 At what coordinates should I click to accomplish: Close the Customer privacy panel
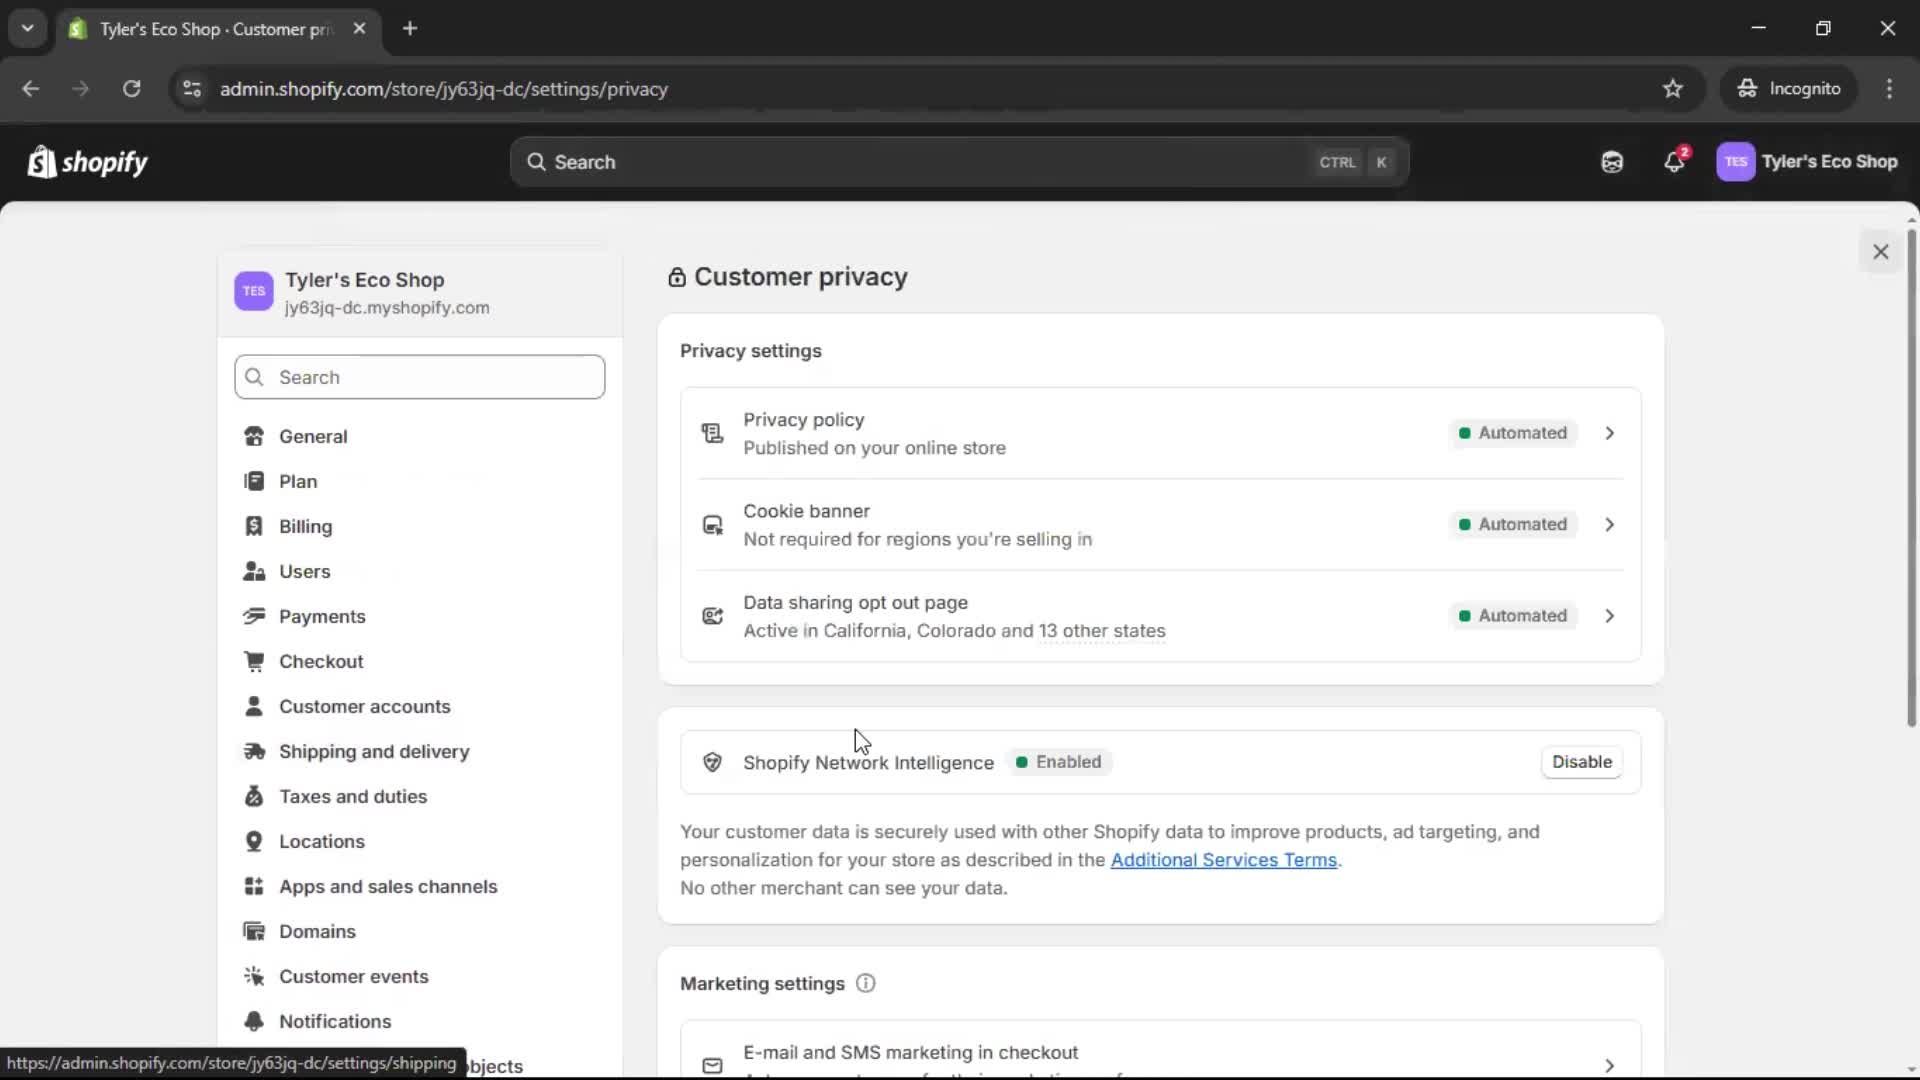pos(1881,251)
